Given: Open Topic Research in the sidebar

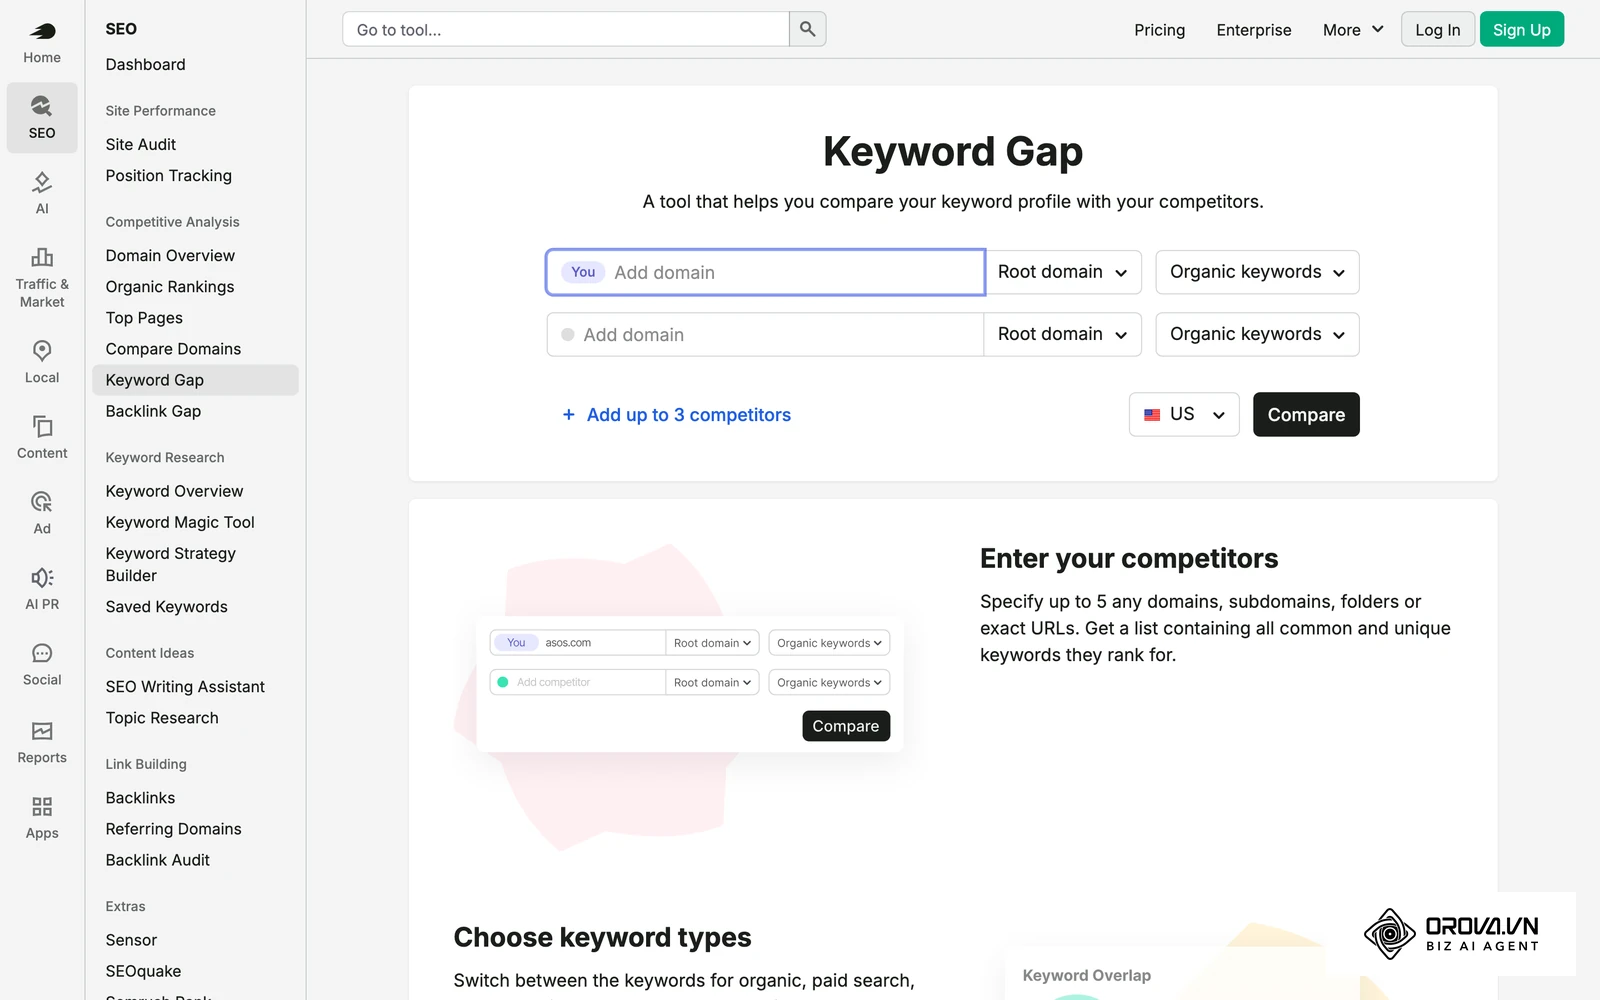Looking at the screenshot, I should (162, 717).
